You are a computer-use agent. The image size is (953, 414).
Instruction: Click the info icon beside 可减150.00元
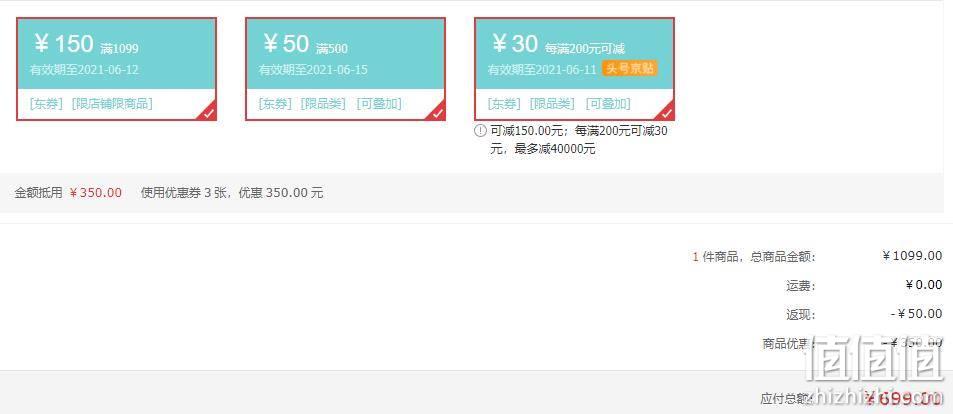click(481, 131)
